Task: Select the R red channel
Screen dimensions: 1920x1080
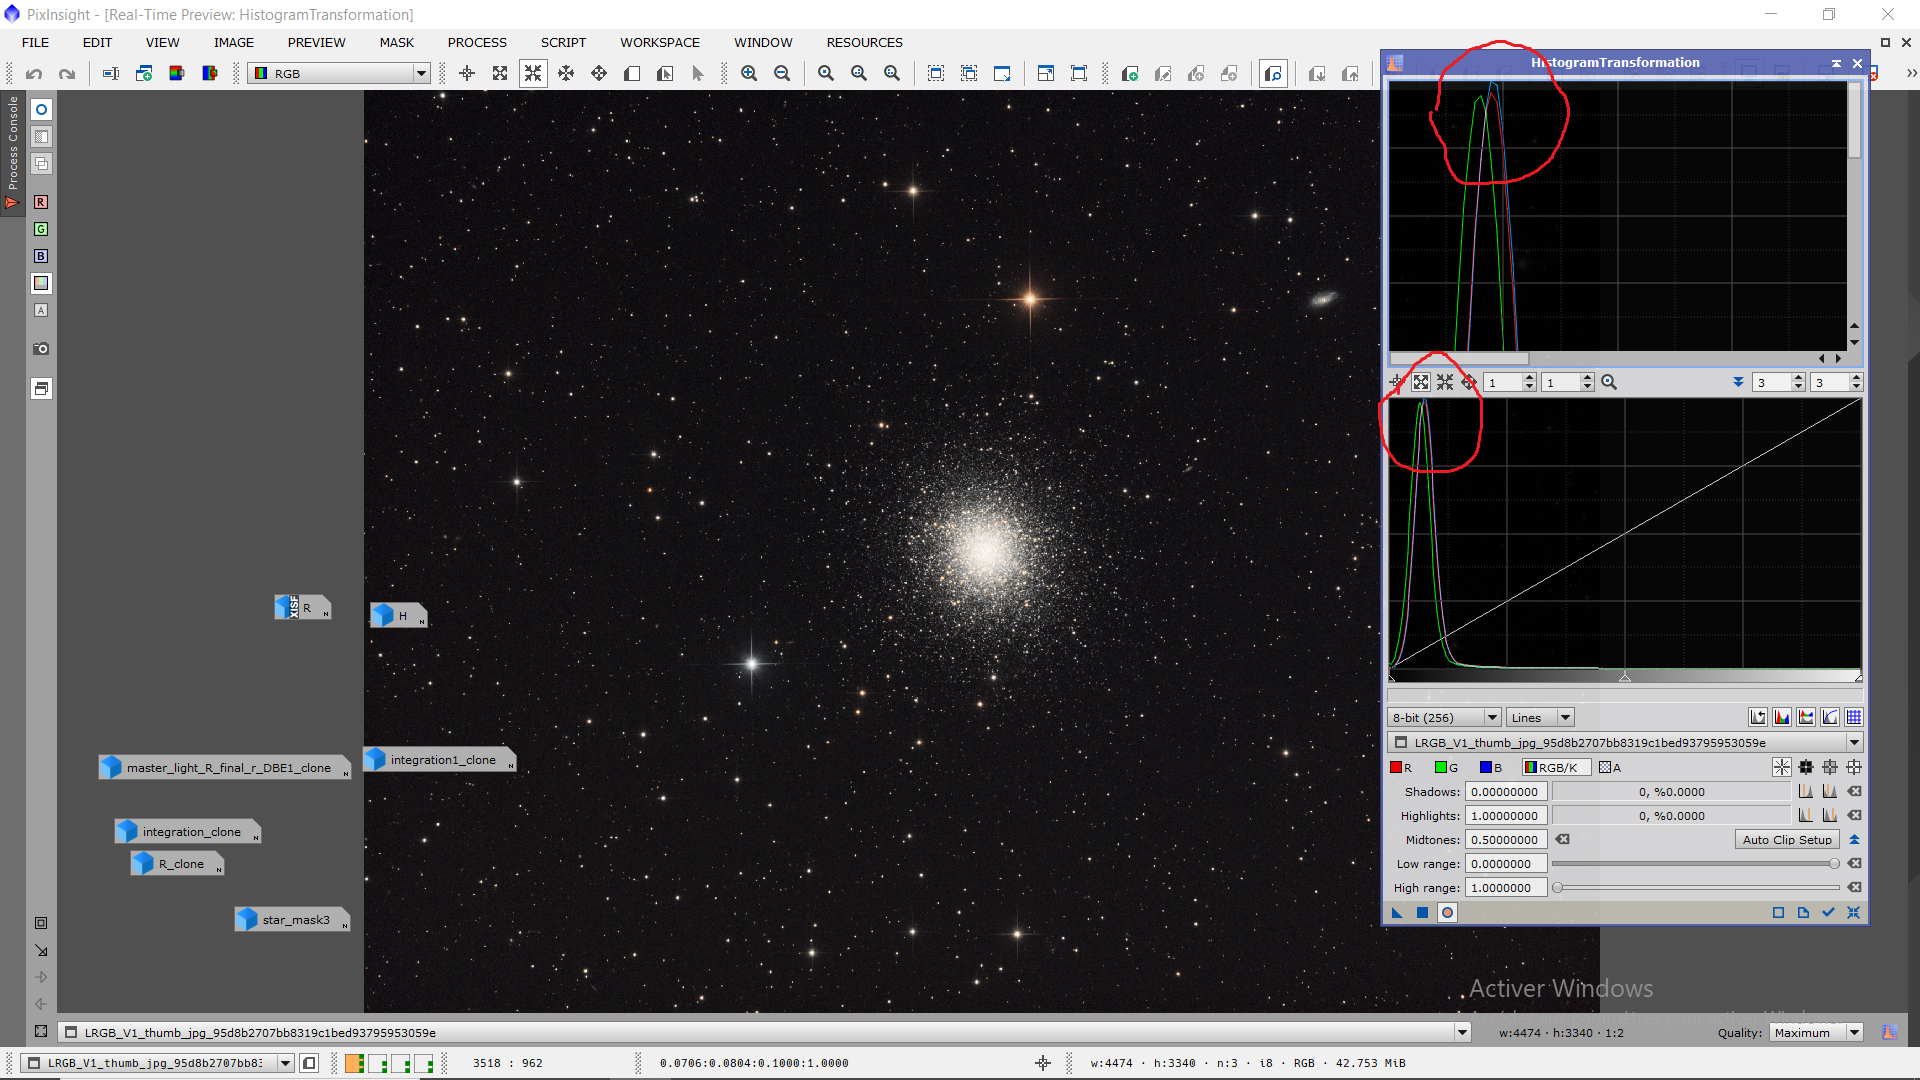Action: pos(1401,767)
